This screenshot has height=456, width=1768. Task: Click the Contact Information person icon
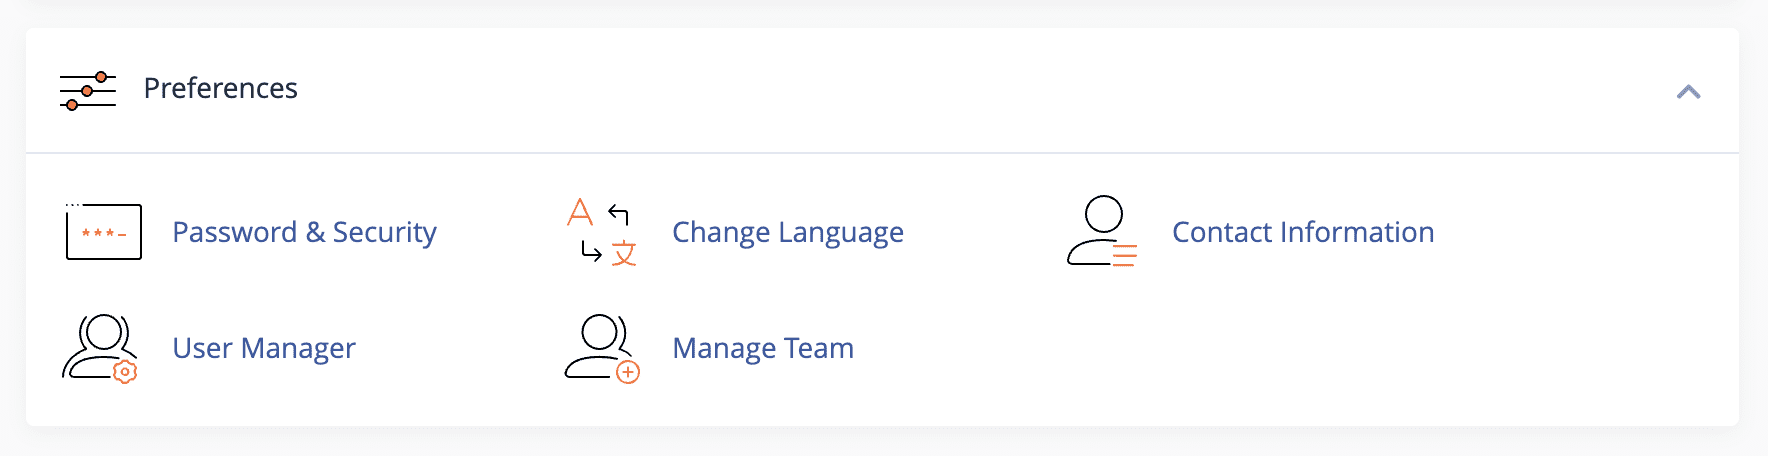click(x=1102, y=231)
